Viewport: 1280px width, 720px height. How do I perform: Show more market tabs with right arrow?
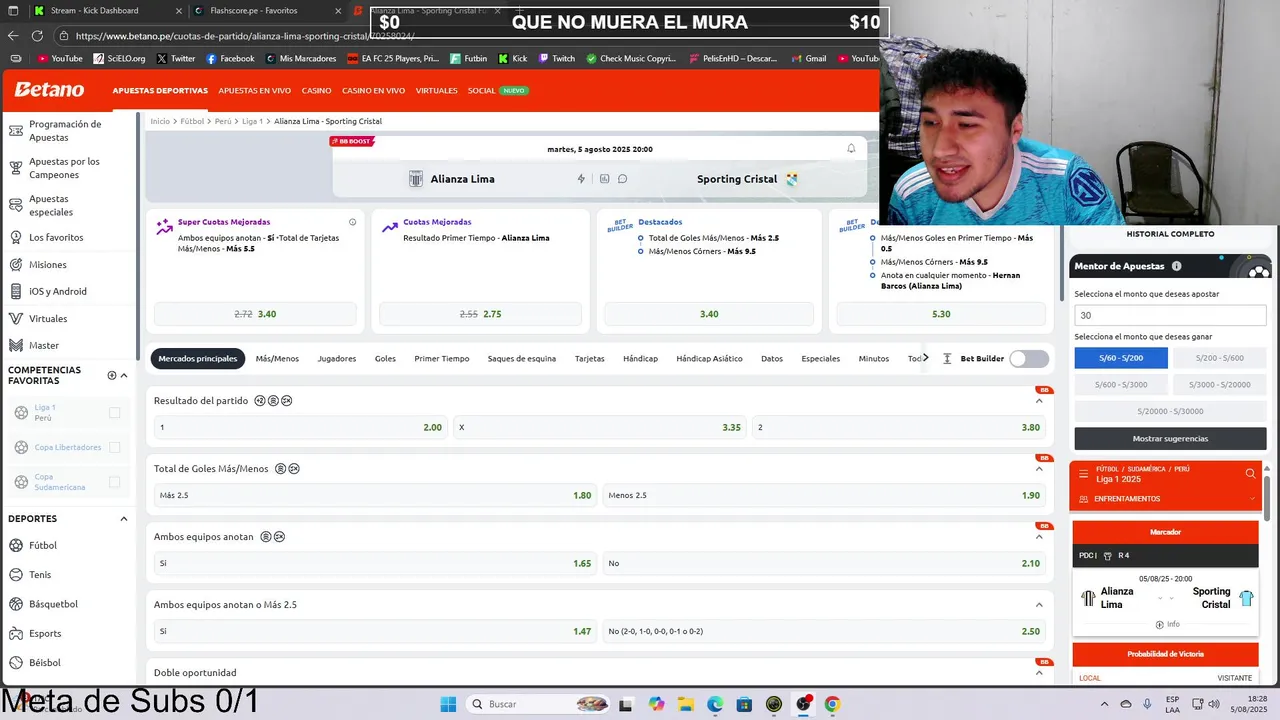tap(926, 358)
